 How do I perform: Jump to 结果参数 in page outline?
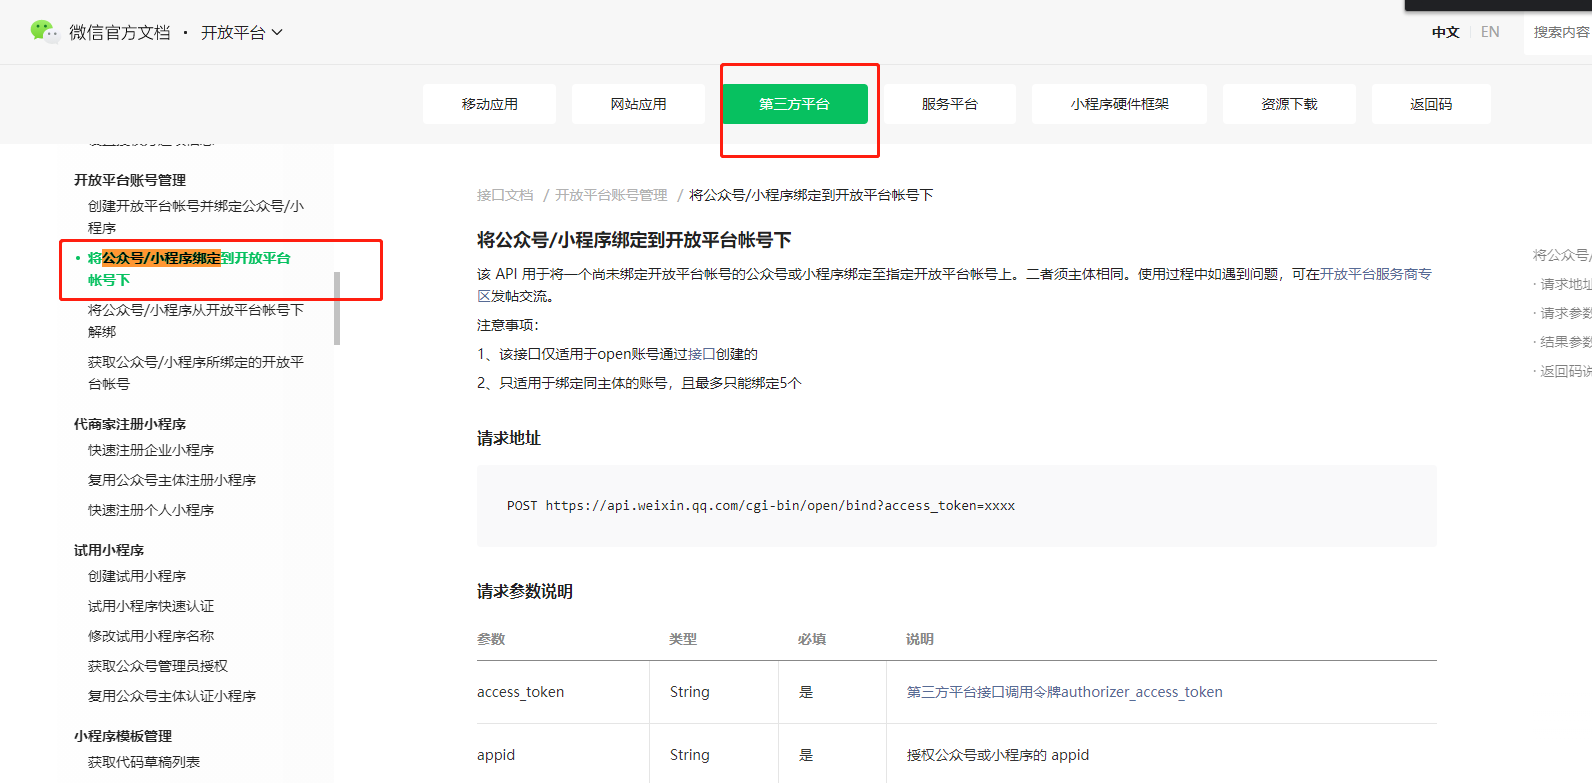pyautogui.click(x=1565, y=342)
